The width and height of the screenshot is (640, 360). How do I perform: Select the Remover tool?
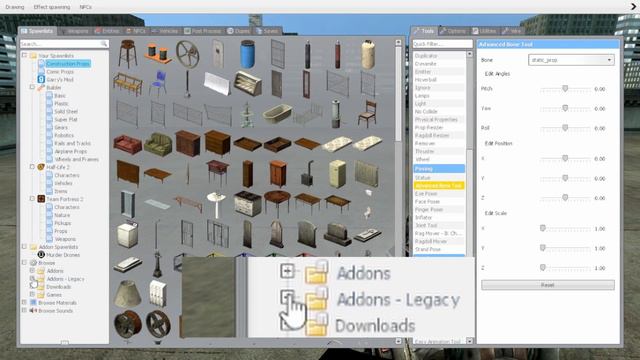pyautogui.click(x=439, y=143)
